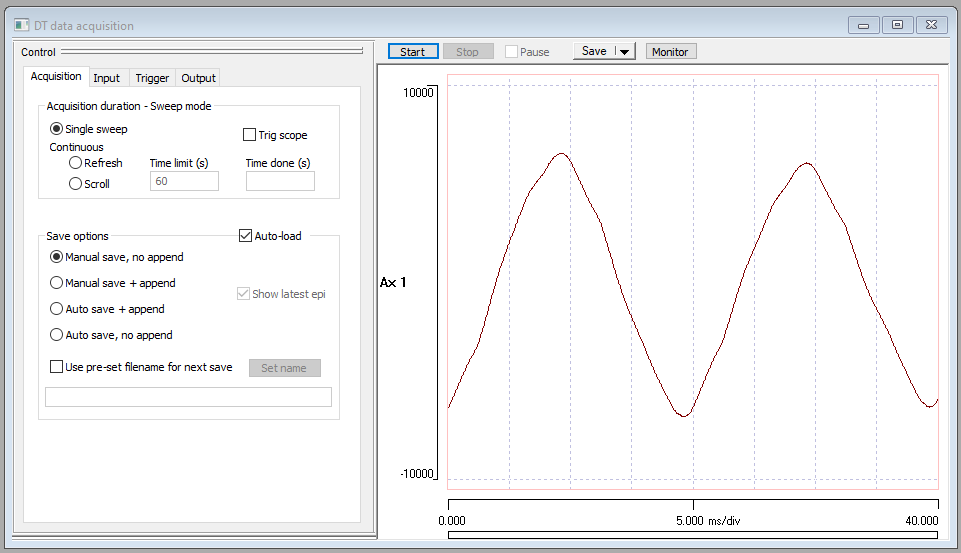The width and height of the screenshot is (961, 553).
Task: Switch to the Trigger tab
Action: (152, 78)
